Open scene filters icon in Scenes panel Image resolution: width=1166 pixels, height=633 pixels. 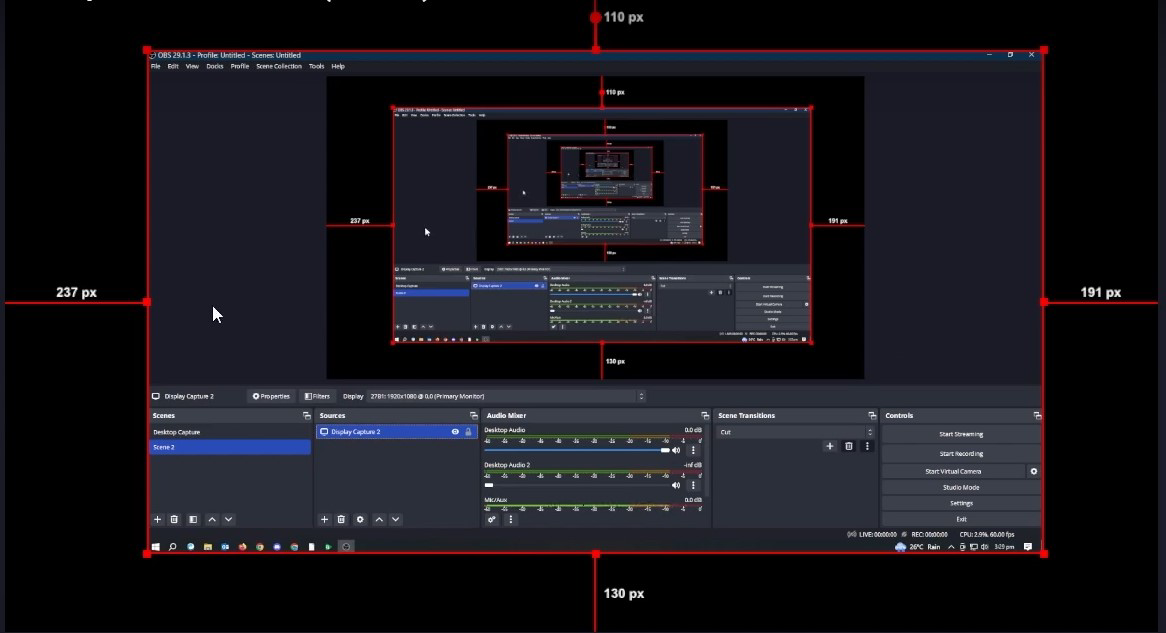click(193, 519)
